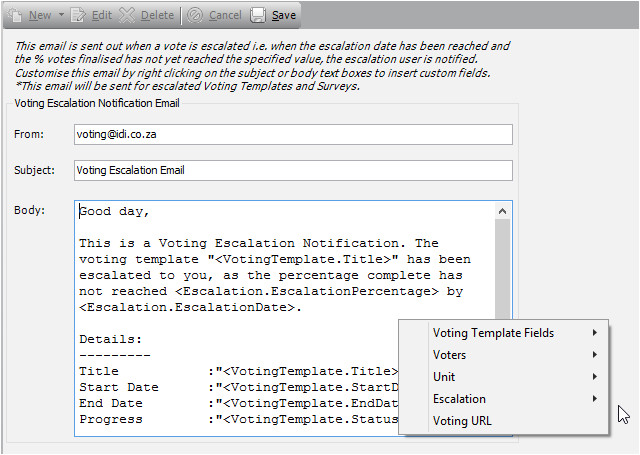
Task: Select Voting URL from context menu
Action: pos(462,421)
